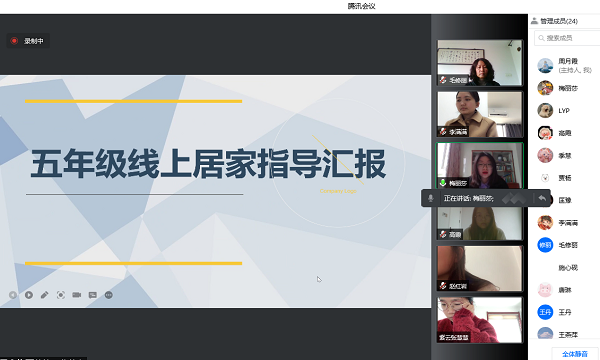Click the subtitles icon on slide toolbar

pos(93,295)
